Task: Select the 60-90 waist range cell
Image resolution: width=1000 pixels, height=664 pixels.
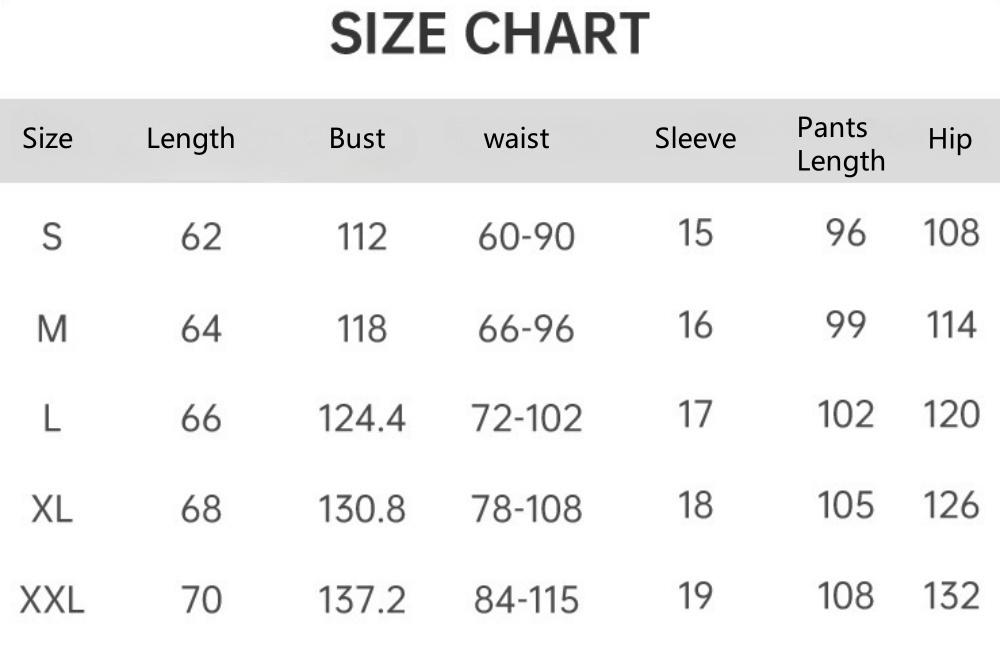Action: pyautogui.click(x=526, y=237)
